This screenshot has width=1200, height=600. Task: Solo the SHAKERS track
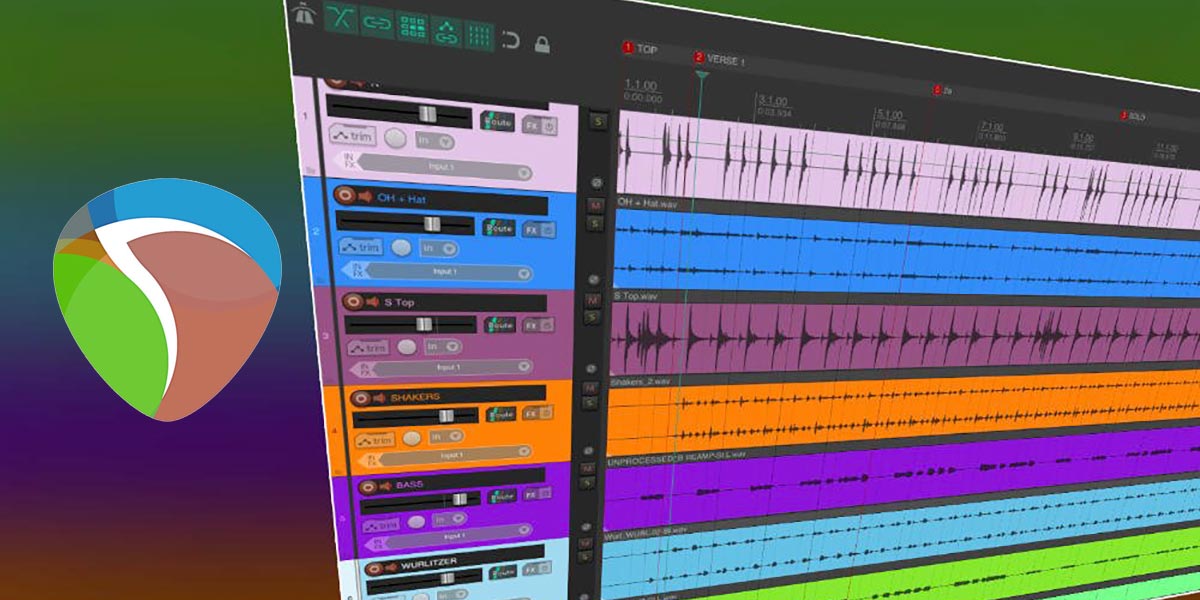click(589, 403)
